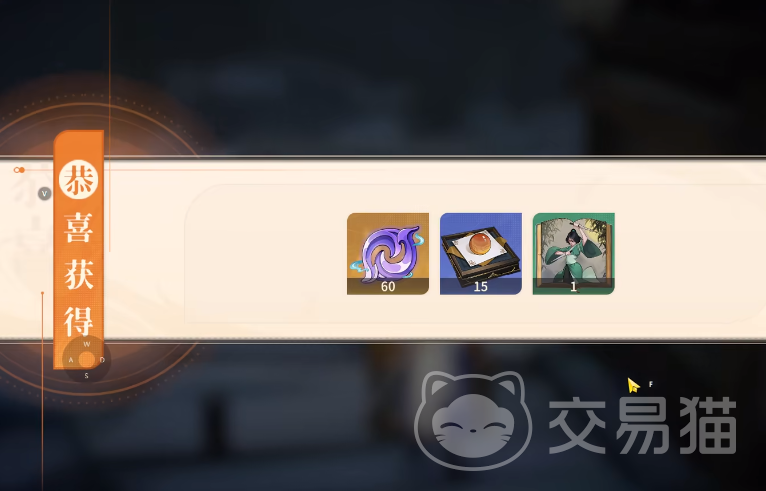Click the quantity 60 label
The image size is (766, 491).
pos(388,287)
